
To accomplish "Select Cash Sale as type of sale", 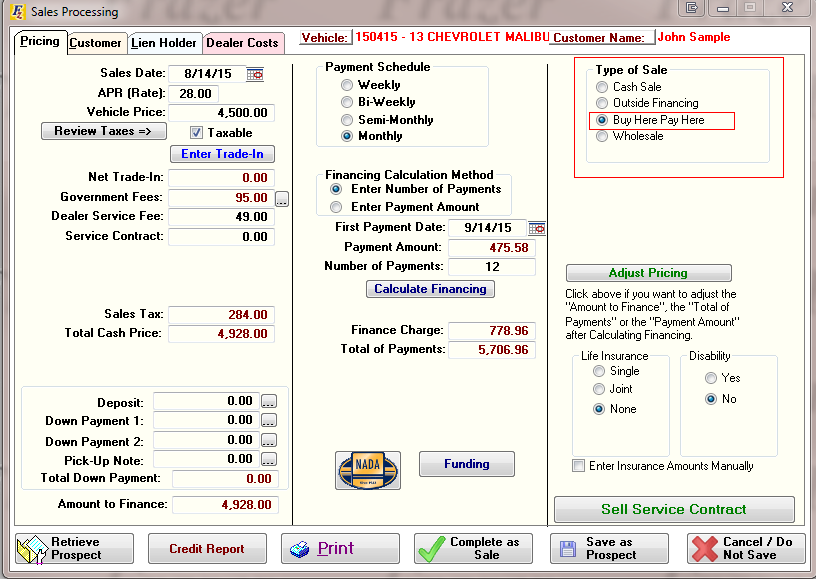I will pyautogui.click(x=602, y=87).
